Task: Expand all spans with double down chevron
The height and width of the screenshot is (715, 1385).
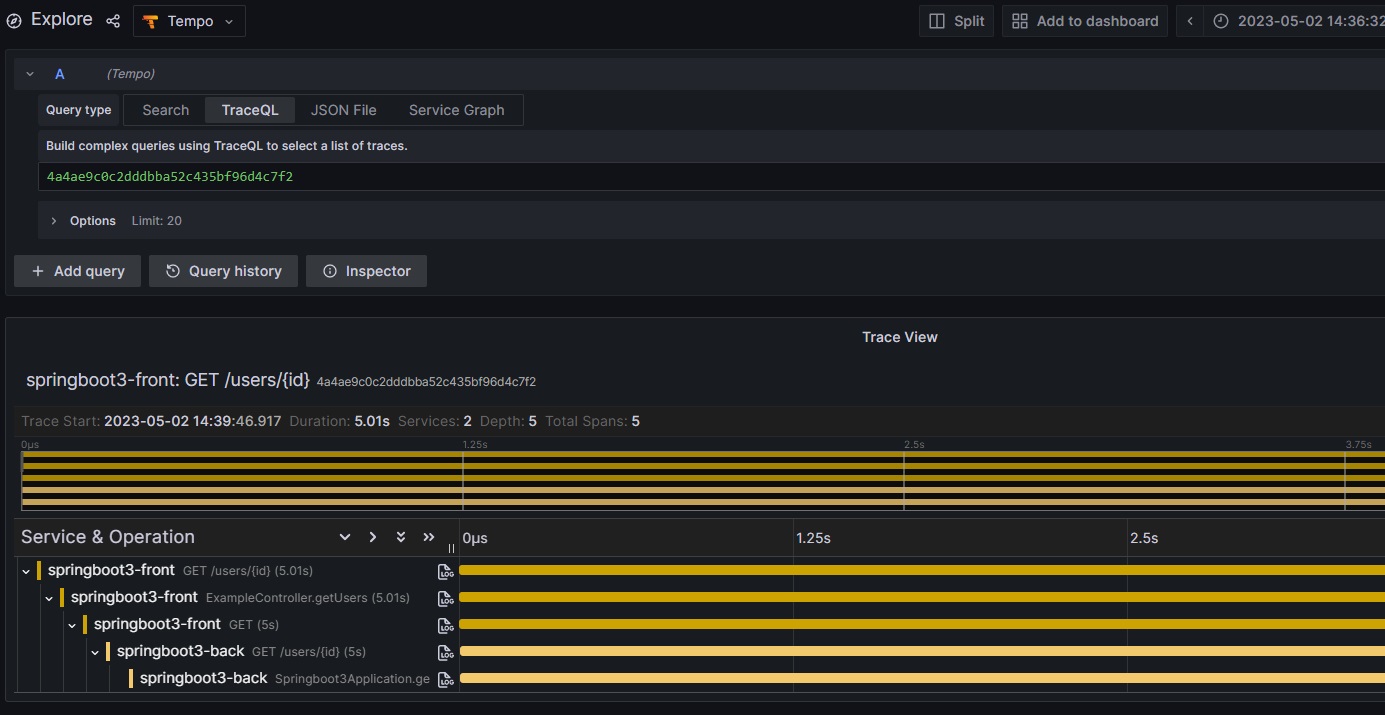Action: 401,537
